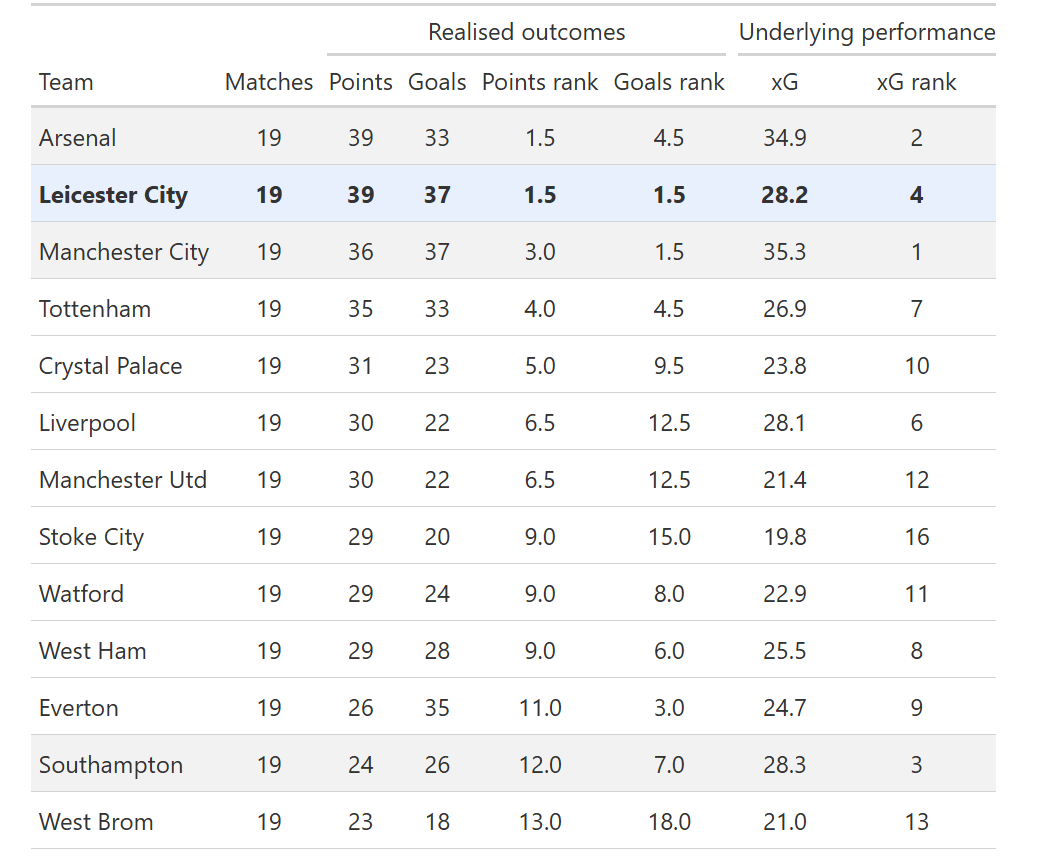The width and height of the screenshot is (1039, 861).
Task: Click the Arsenal team name cell
Action: [x=78, y=138]
